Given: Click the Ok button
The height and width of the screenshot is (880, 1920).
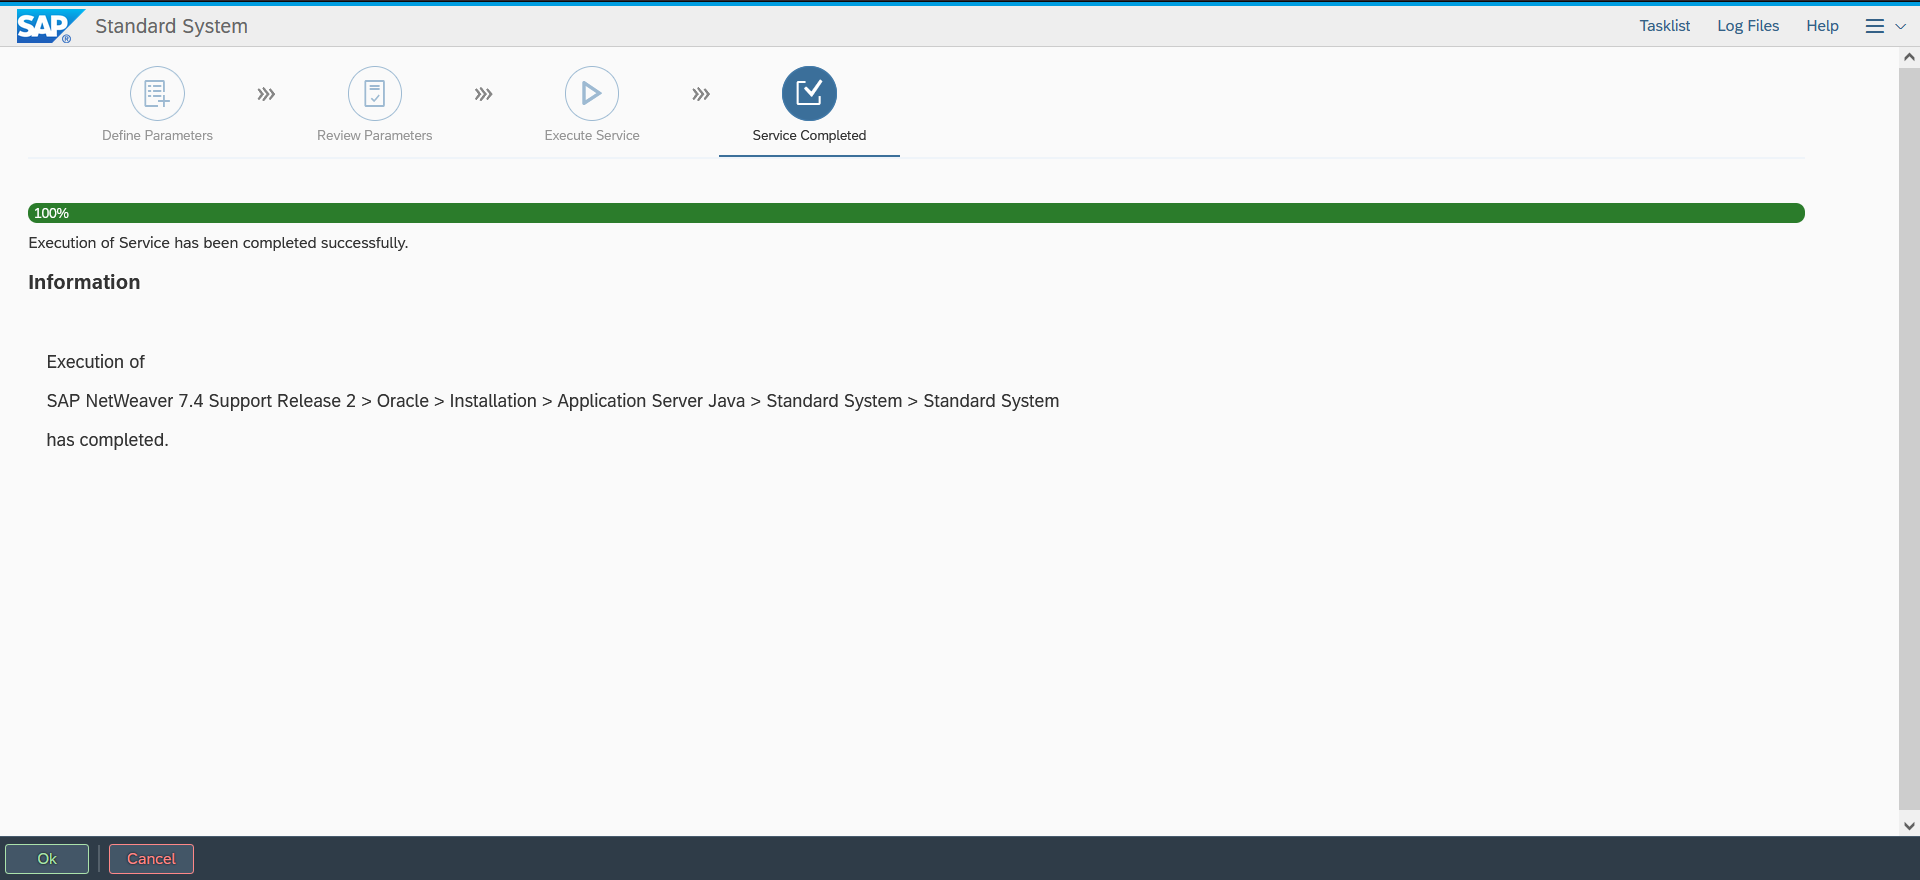Looking at the screenshot, I should [47, 859].
